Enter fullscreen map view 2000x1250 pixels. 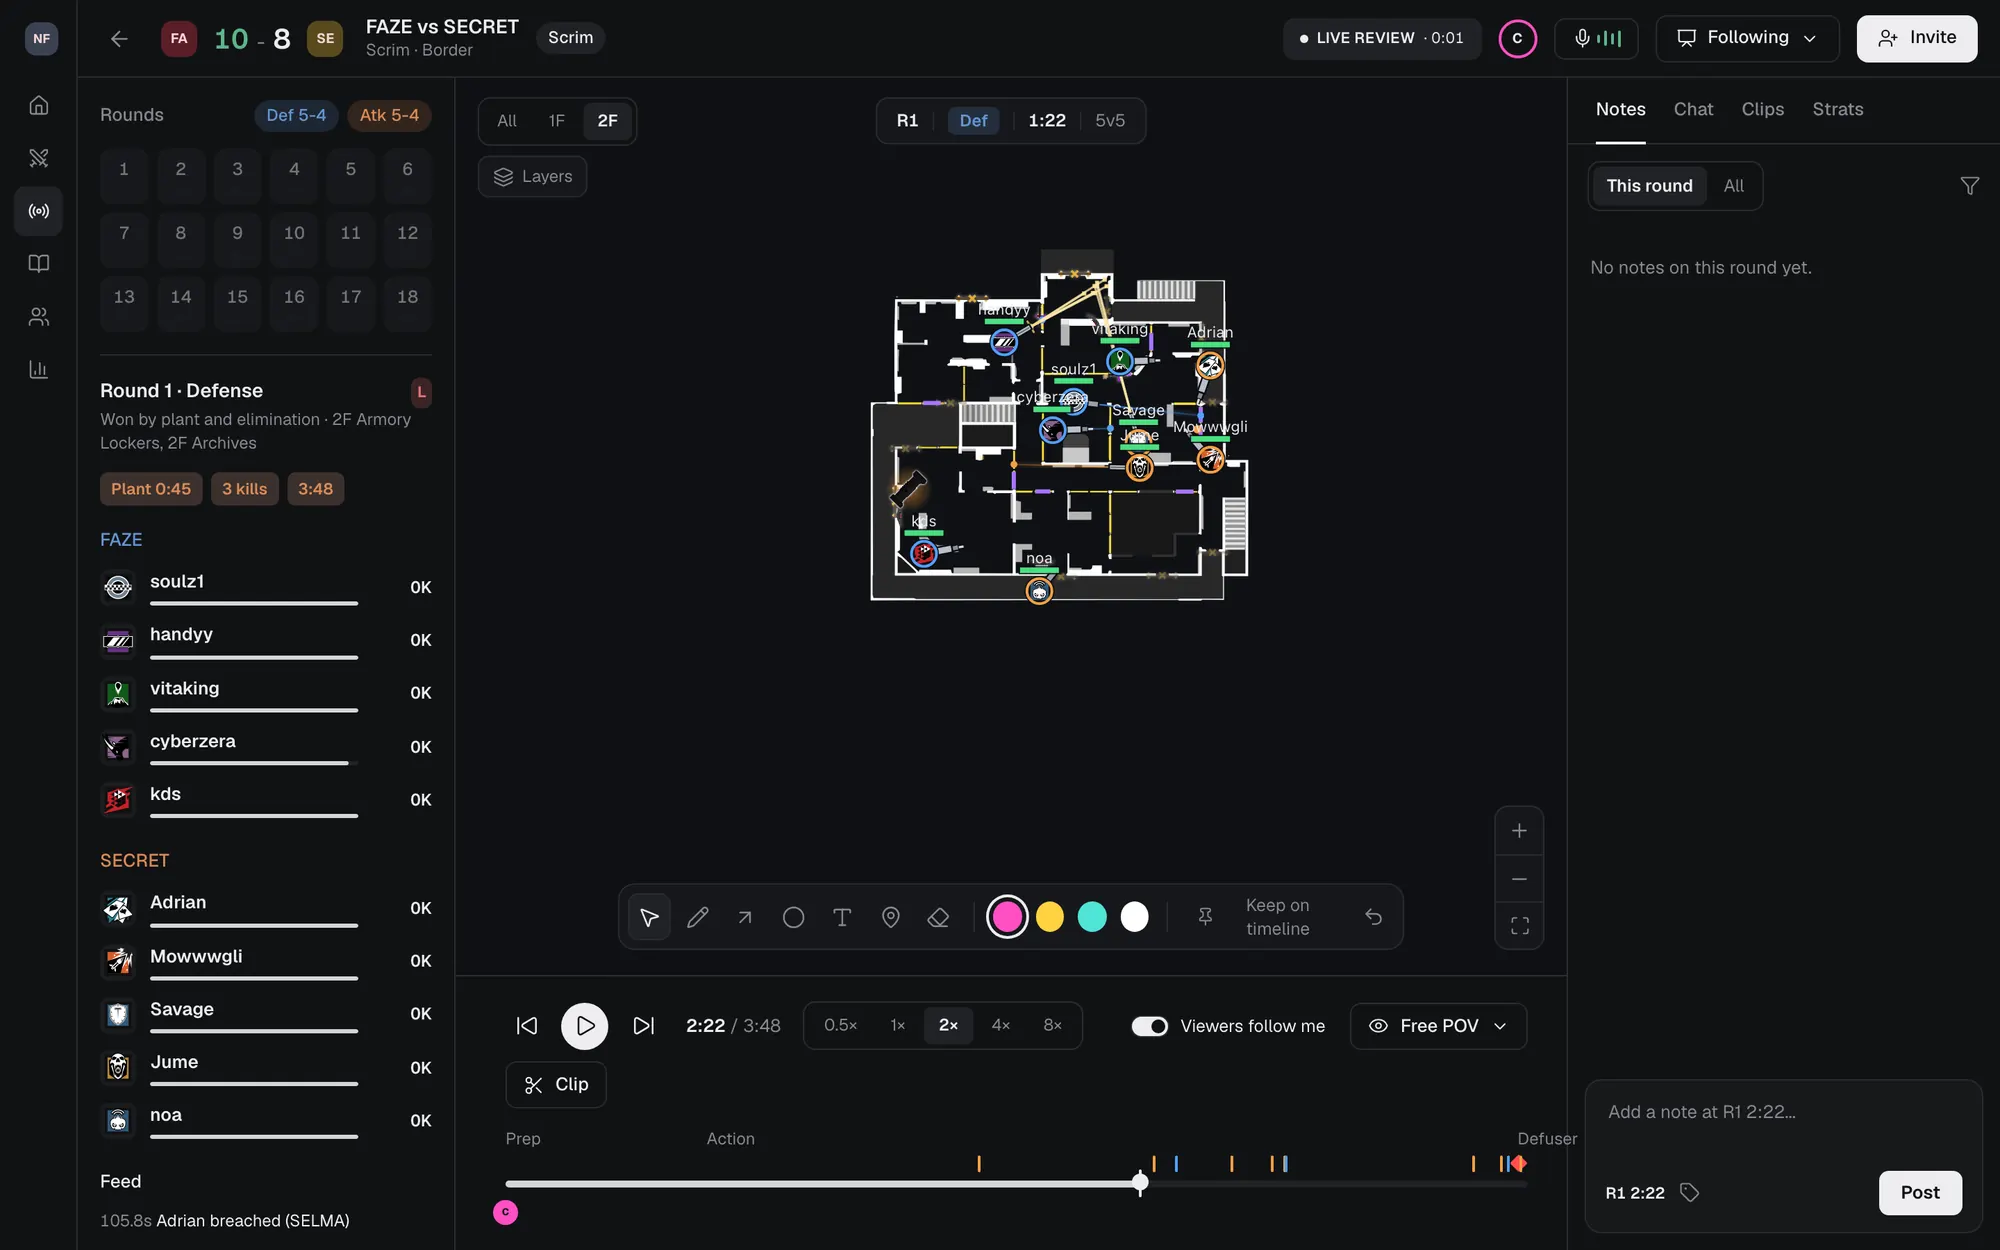(1519, 926)
